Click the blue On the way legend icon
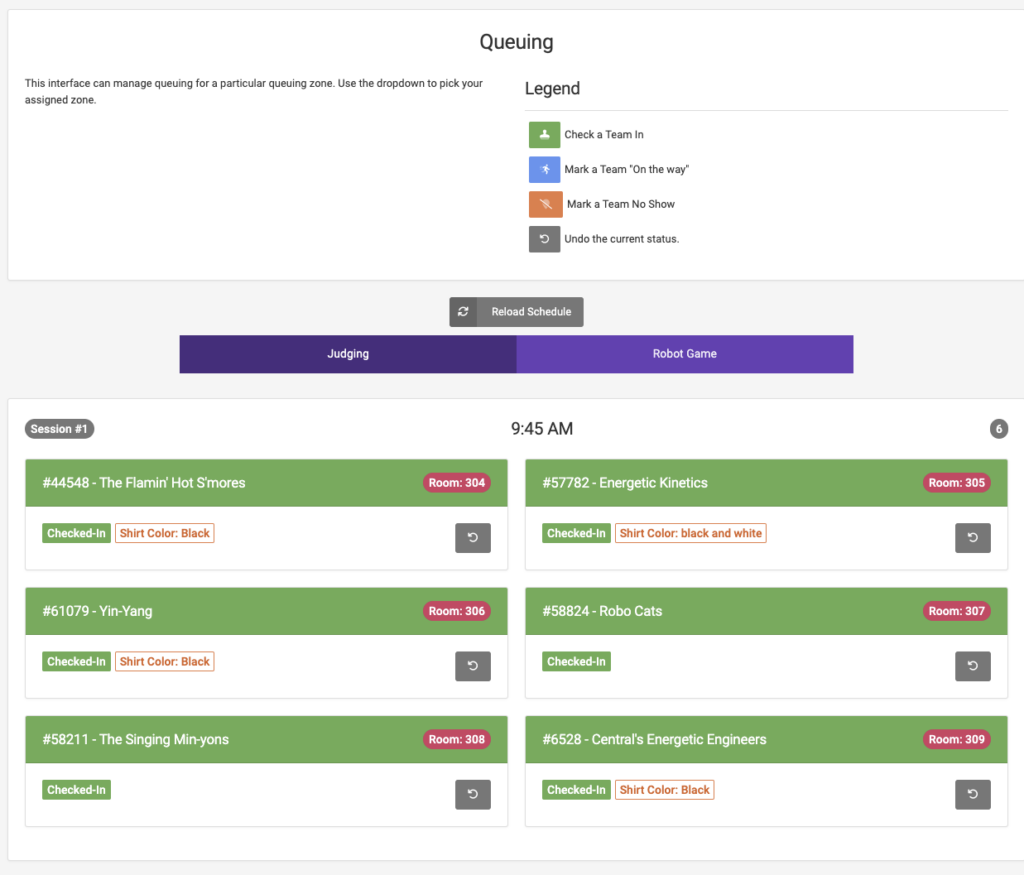This screenshot has height=875, width=1024. coord(544,169)
